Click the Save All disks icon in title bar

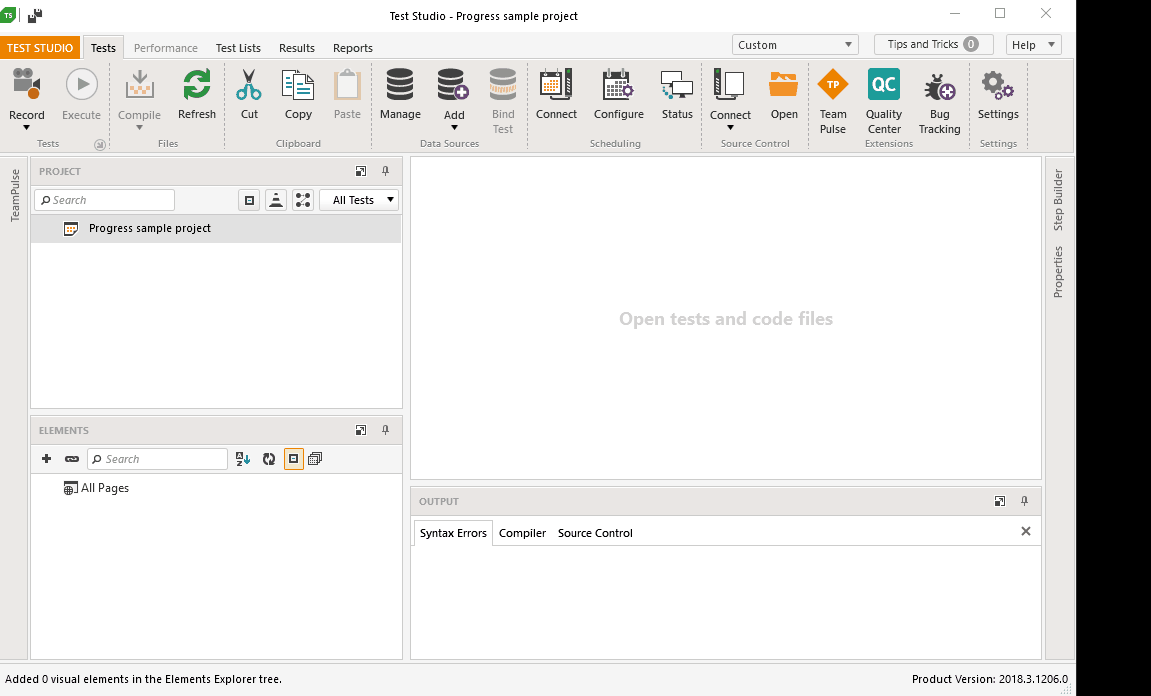point(35,15)
